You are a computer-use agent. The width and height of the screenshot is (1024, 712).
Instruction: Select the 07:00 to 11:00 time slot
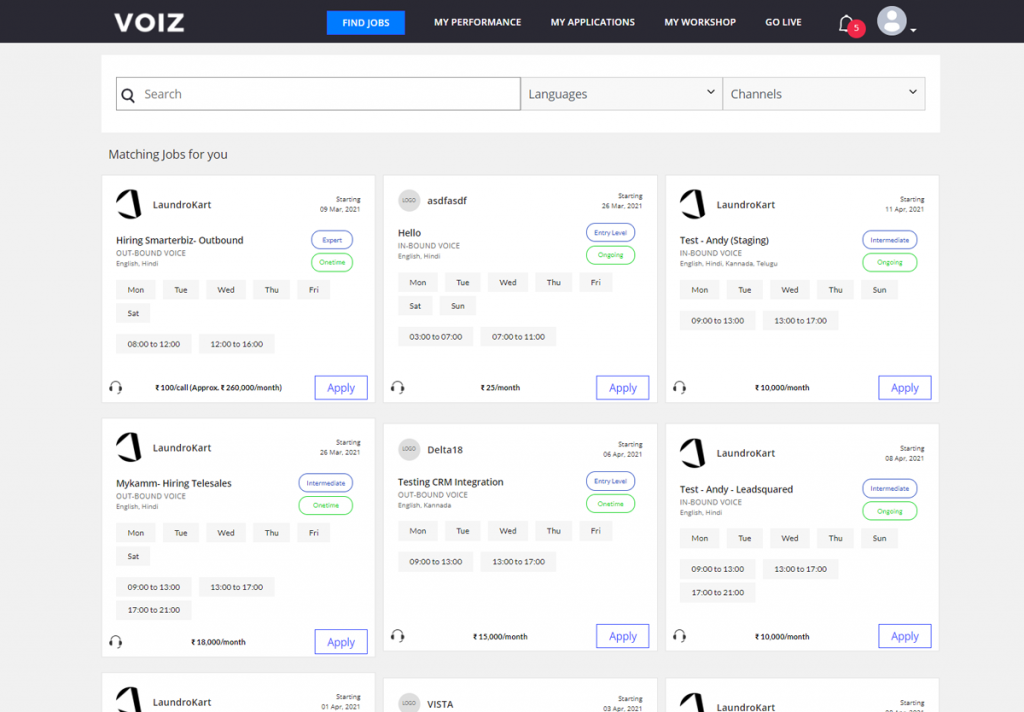pos(518,336)
